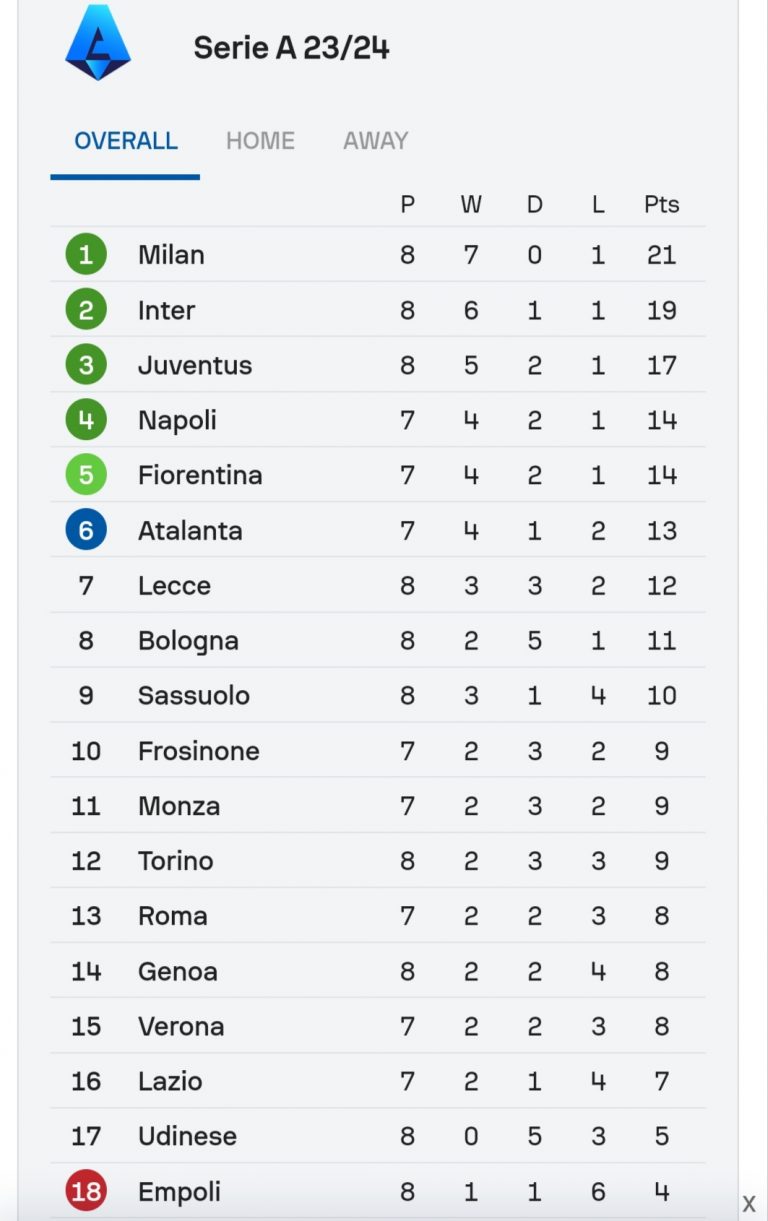This screenshot has width=768, height=1221.
Task: Close the widget with the x button
Action: (748, 1205)
